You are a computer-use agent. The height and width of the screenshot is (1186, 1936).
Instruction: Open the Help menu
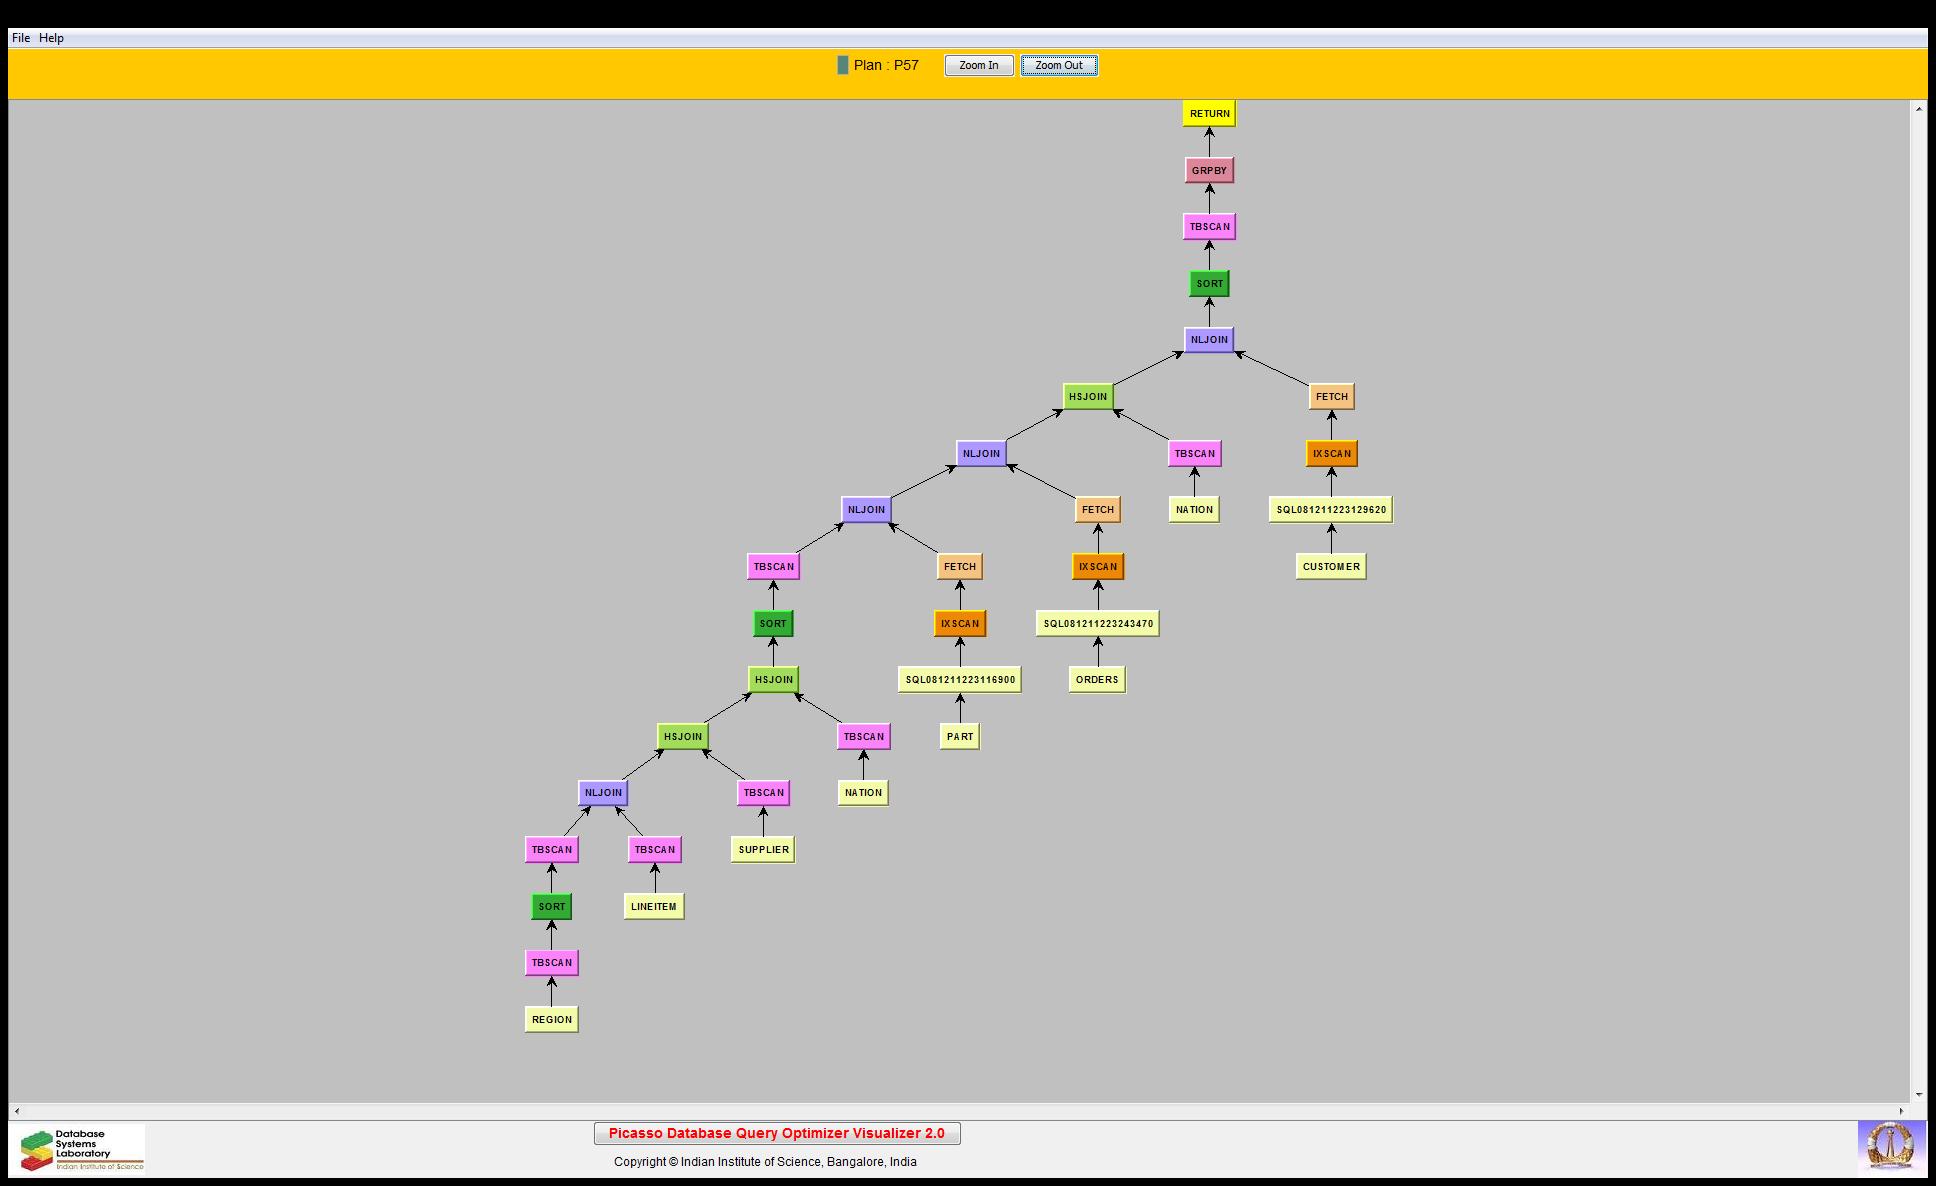[52, 38]
